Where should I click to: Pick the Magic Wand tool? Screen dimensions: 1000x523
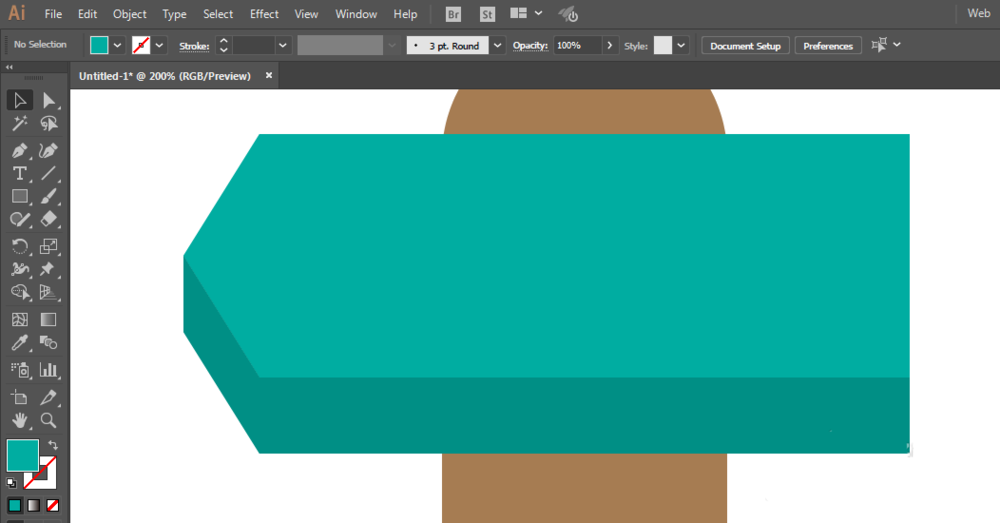[x=20, y=123]
